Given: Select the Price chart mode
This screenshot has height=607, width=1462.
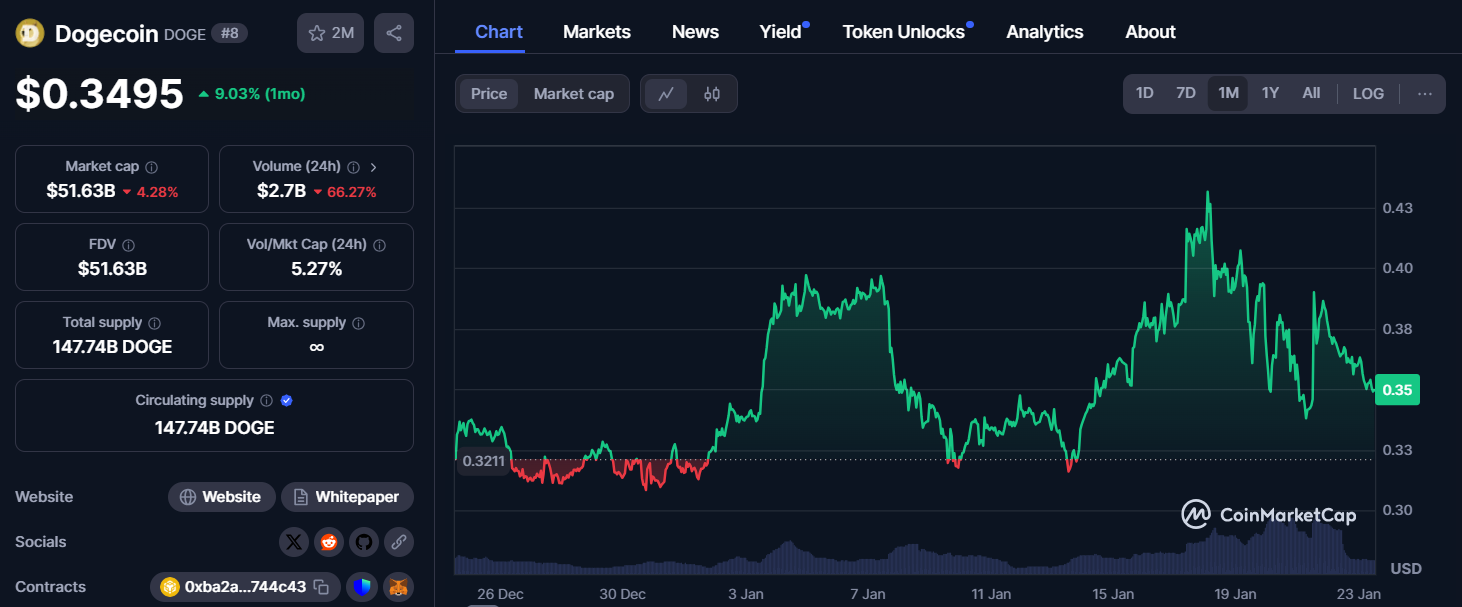Looking at the screenshot, I should pyautogui.click(x=489, y=94).
